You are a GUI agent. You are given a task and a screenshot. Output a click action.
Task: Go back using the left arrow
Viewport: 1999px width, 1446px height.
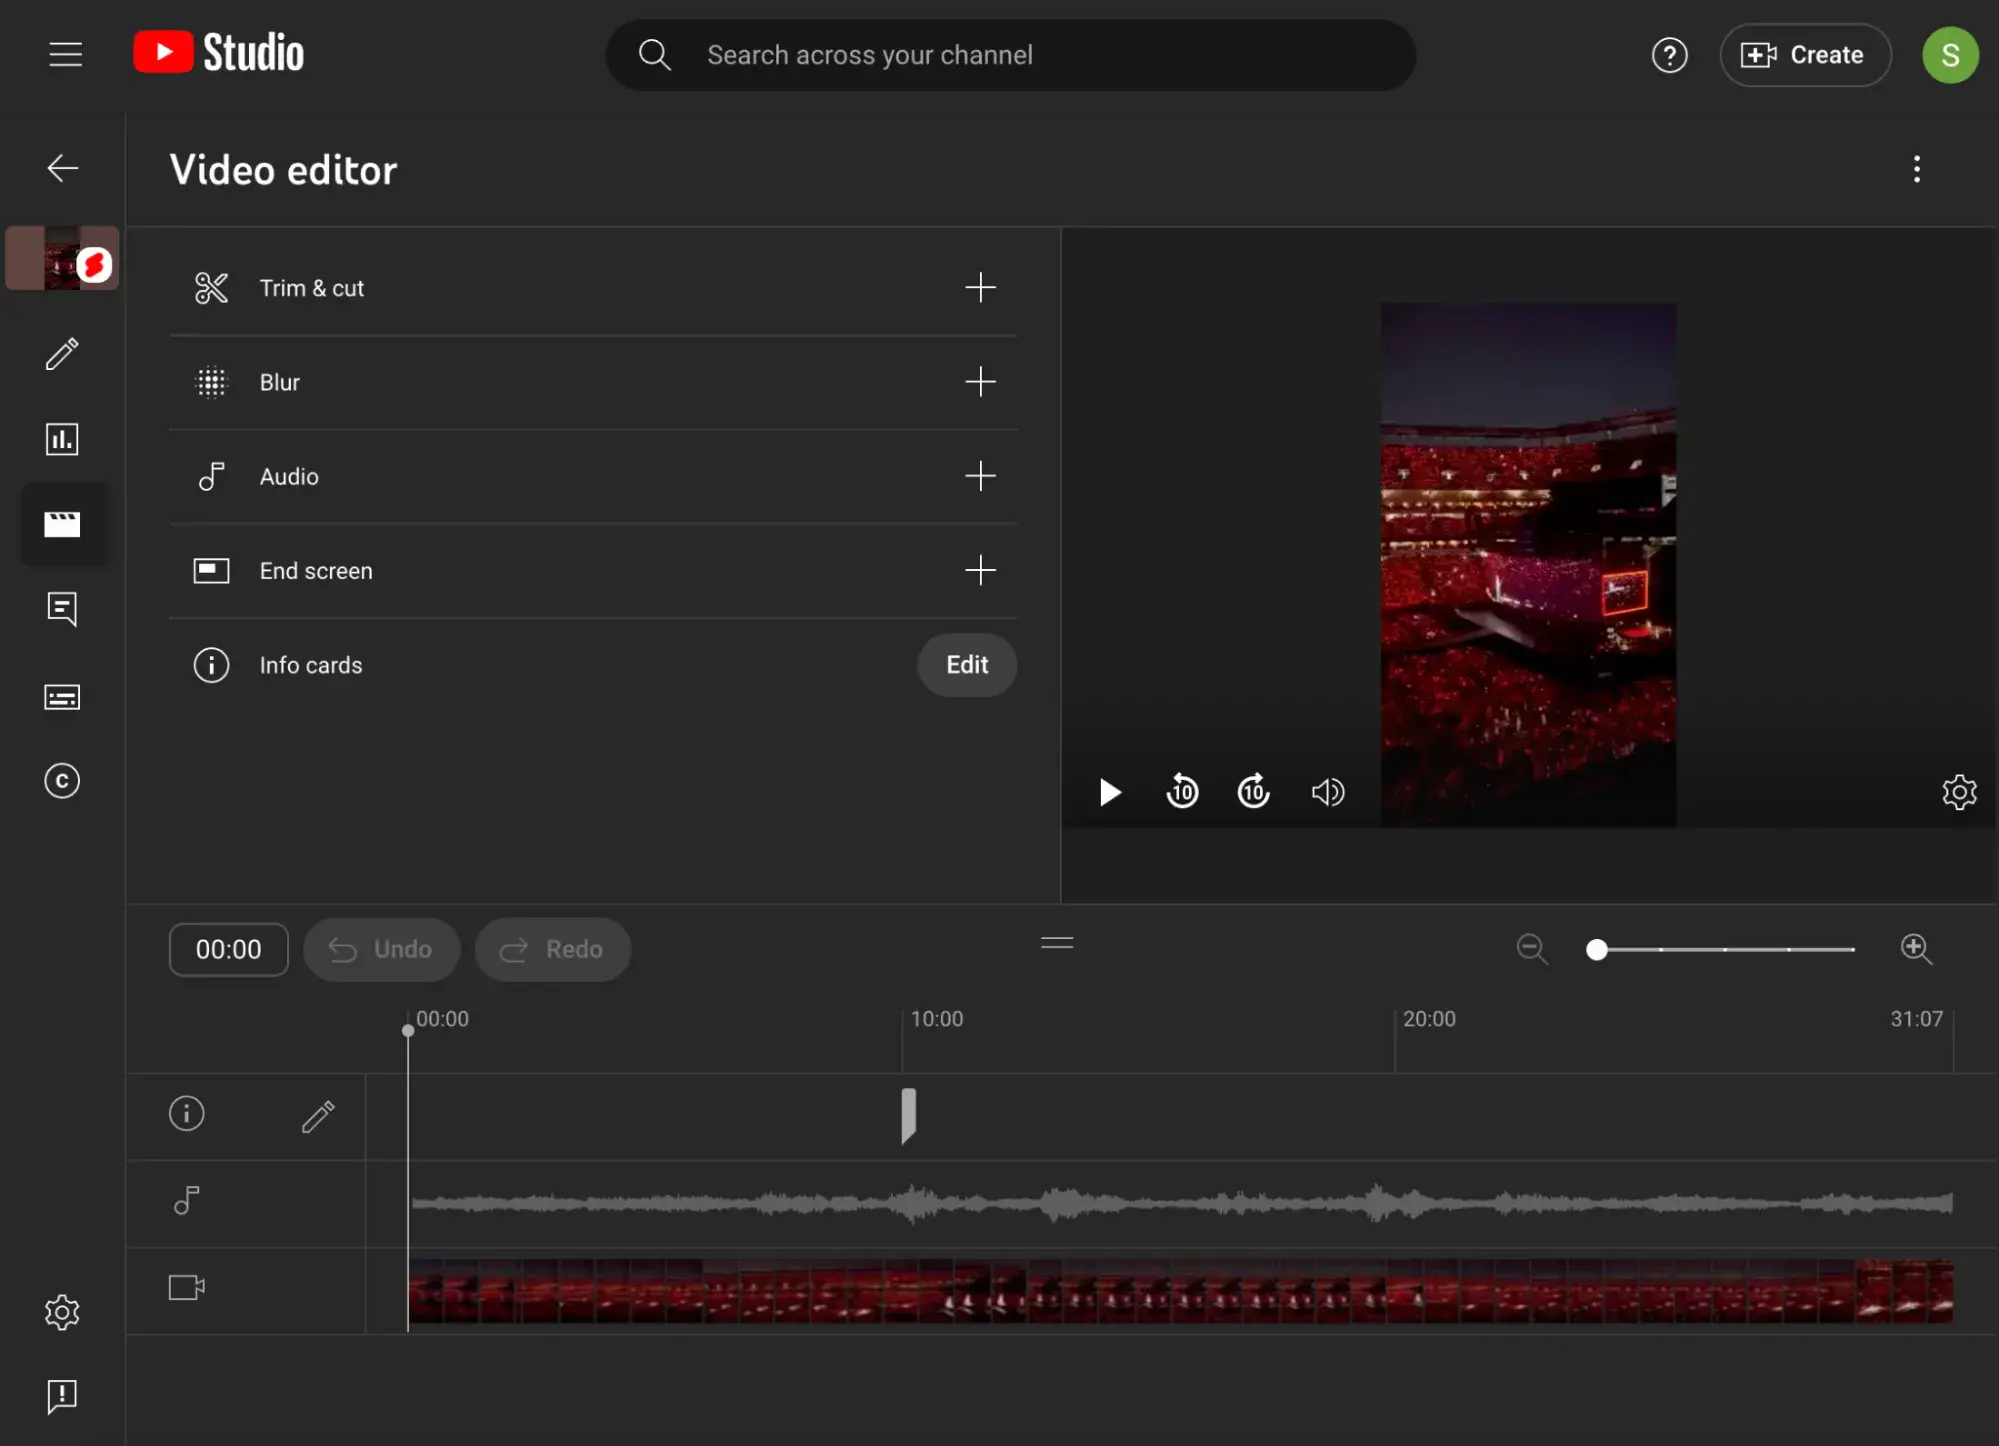62,168
